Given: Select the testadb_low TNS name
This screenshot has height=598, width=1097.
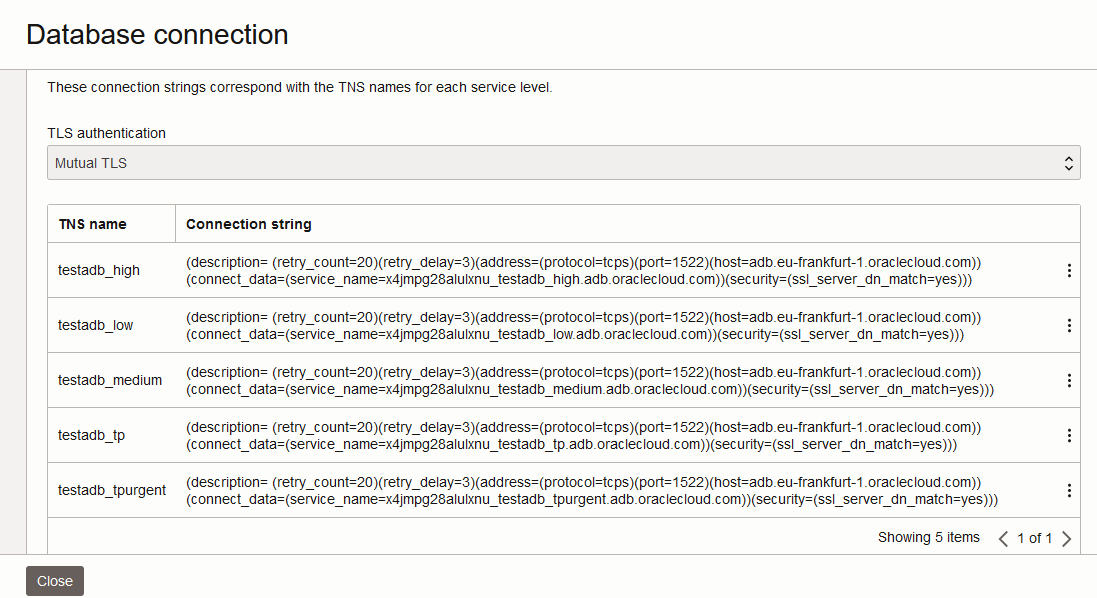Looking at the screenshot, I should [96, 326].
